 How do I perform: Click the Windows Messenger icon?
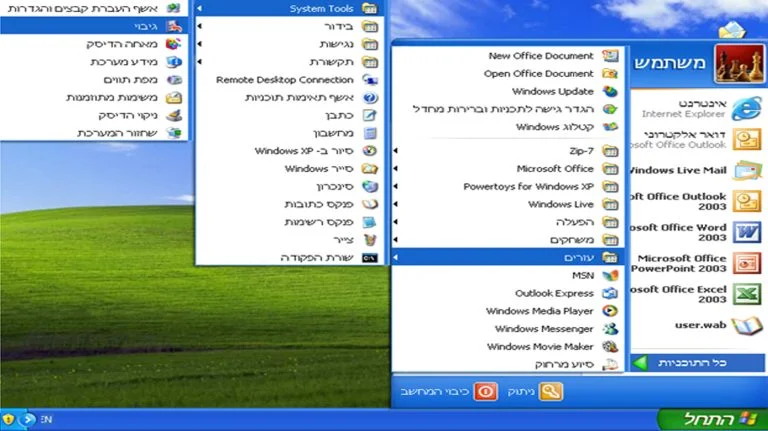pyautogui.click(x=610, y=329)
